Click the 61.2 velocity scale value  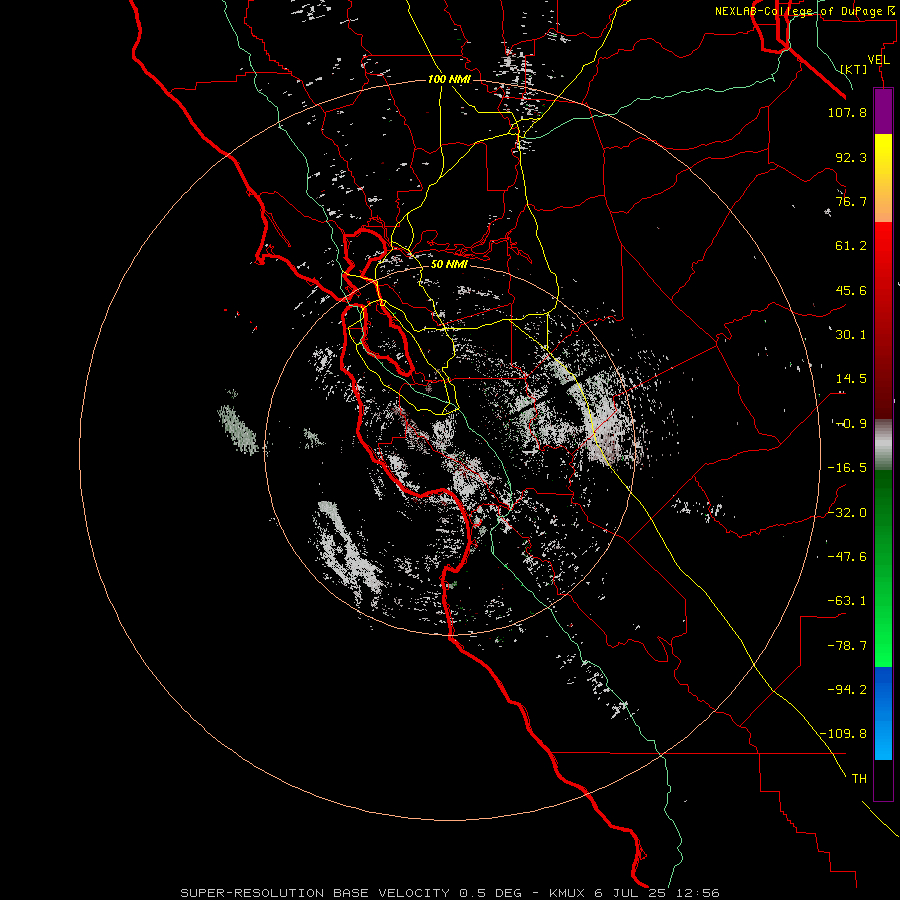(x=851, y=246)
